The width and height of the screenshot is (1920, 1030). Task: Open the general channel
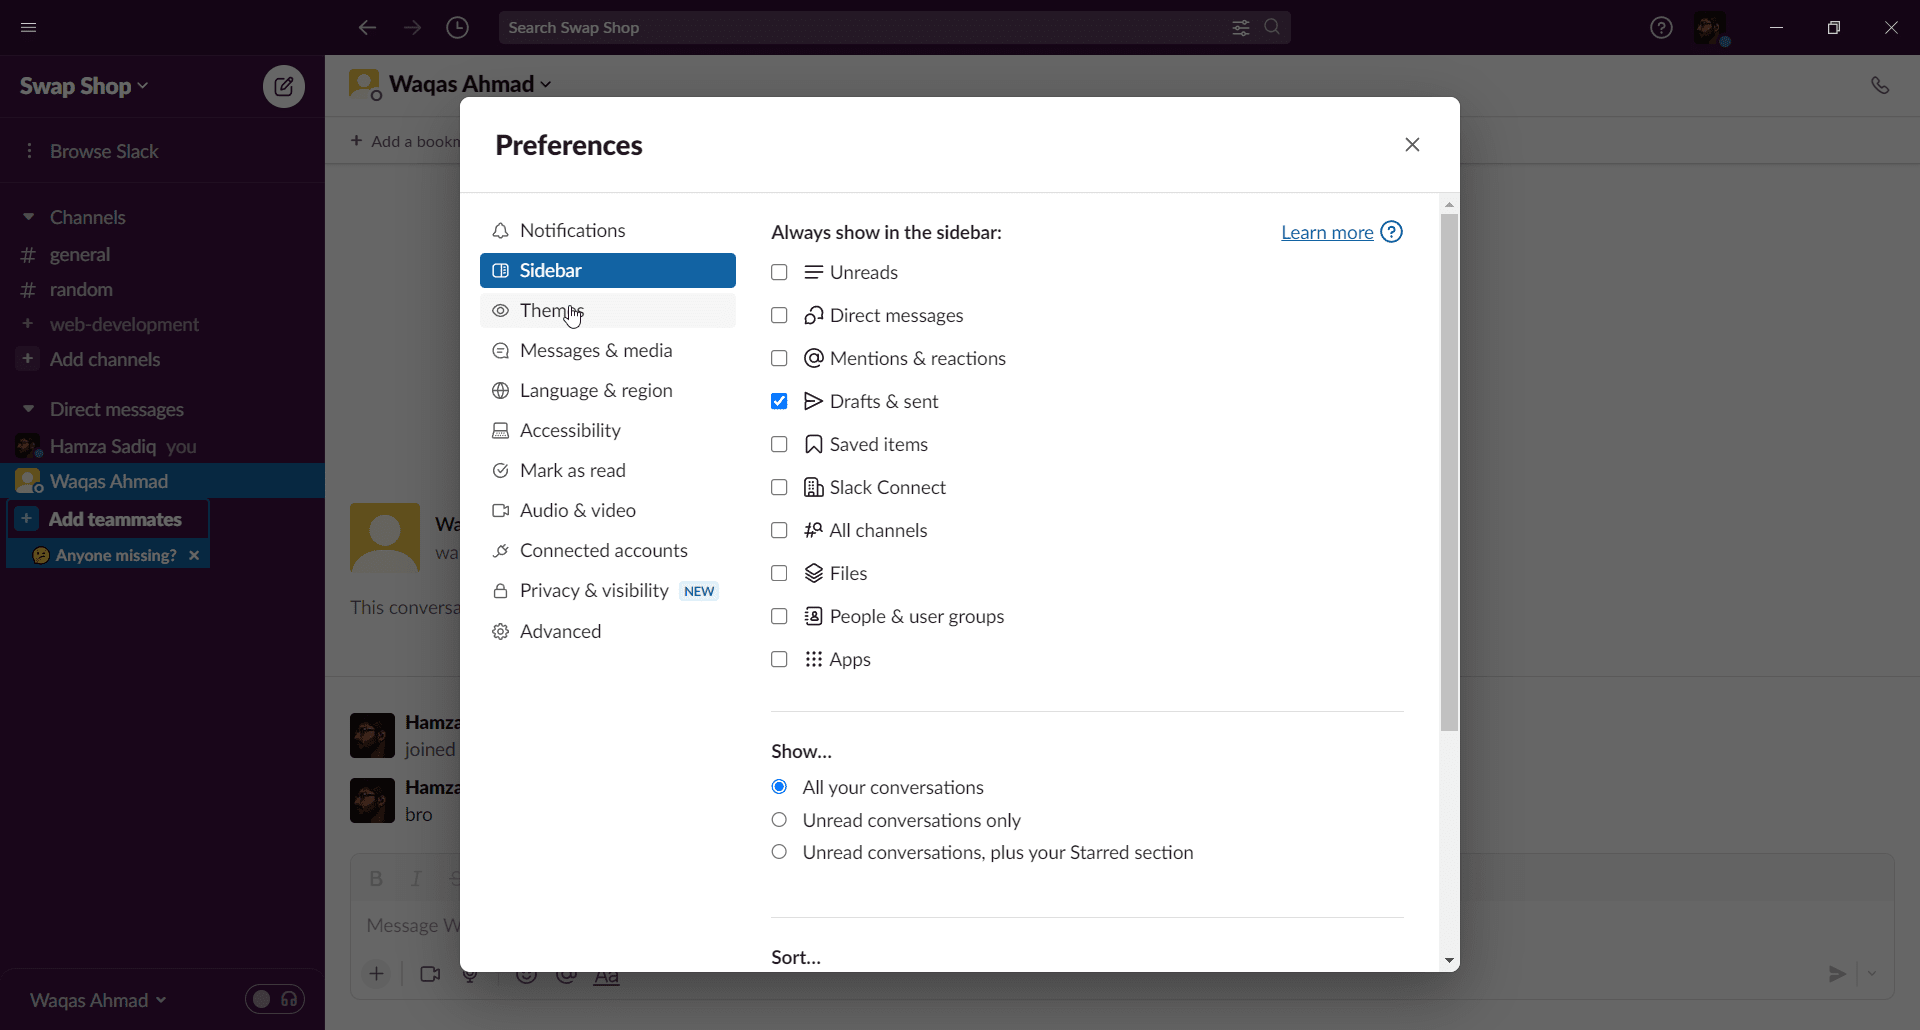[162, 254]
